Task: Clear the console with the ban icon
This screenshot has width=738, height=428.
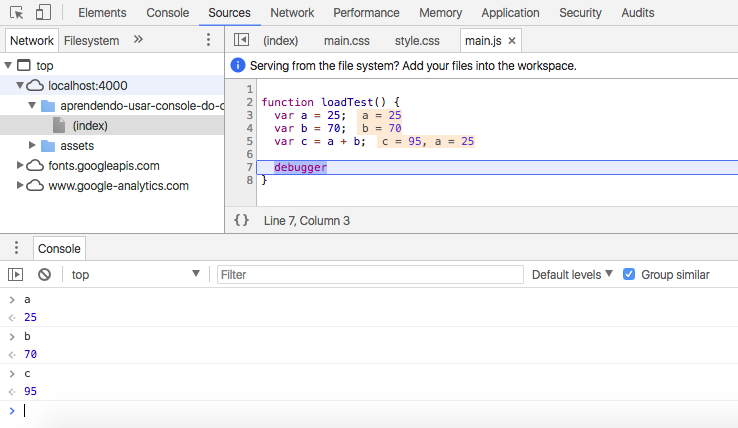Action: 44,274
